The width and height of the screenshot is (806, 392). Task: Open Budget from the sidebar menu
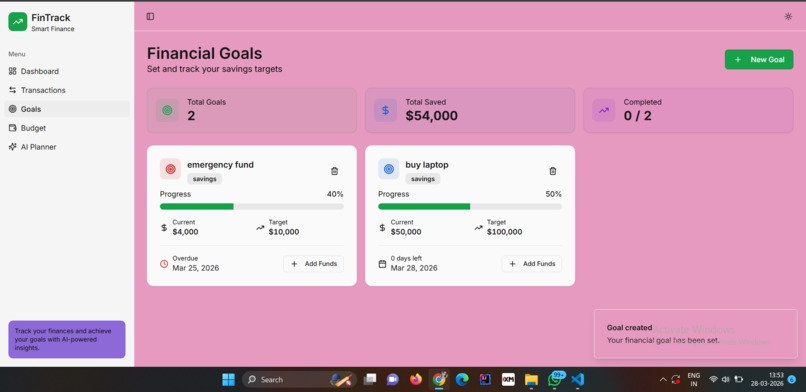pos(67,128)
